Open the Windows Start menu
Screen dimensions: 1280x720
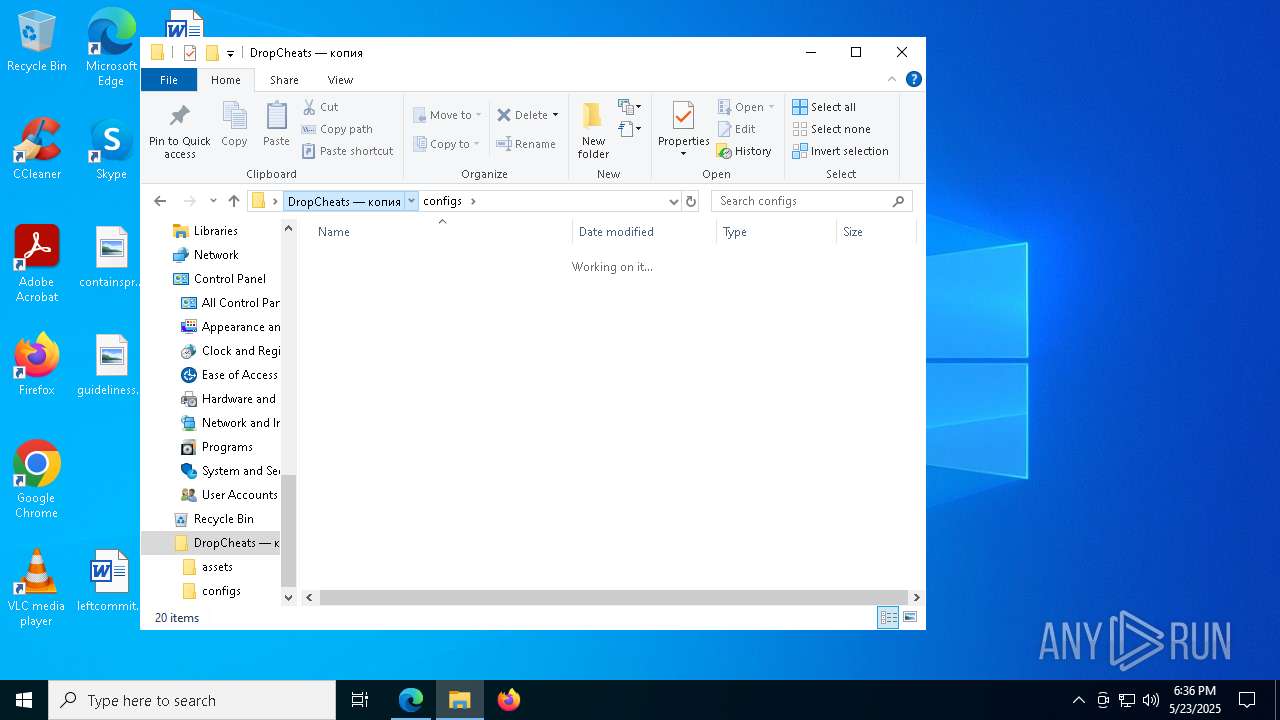point(24,700)
